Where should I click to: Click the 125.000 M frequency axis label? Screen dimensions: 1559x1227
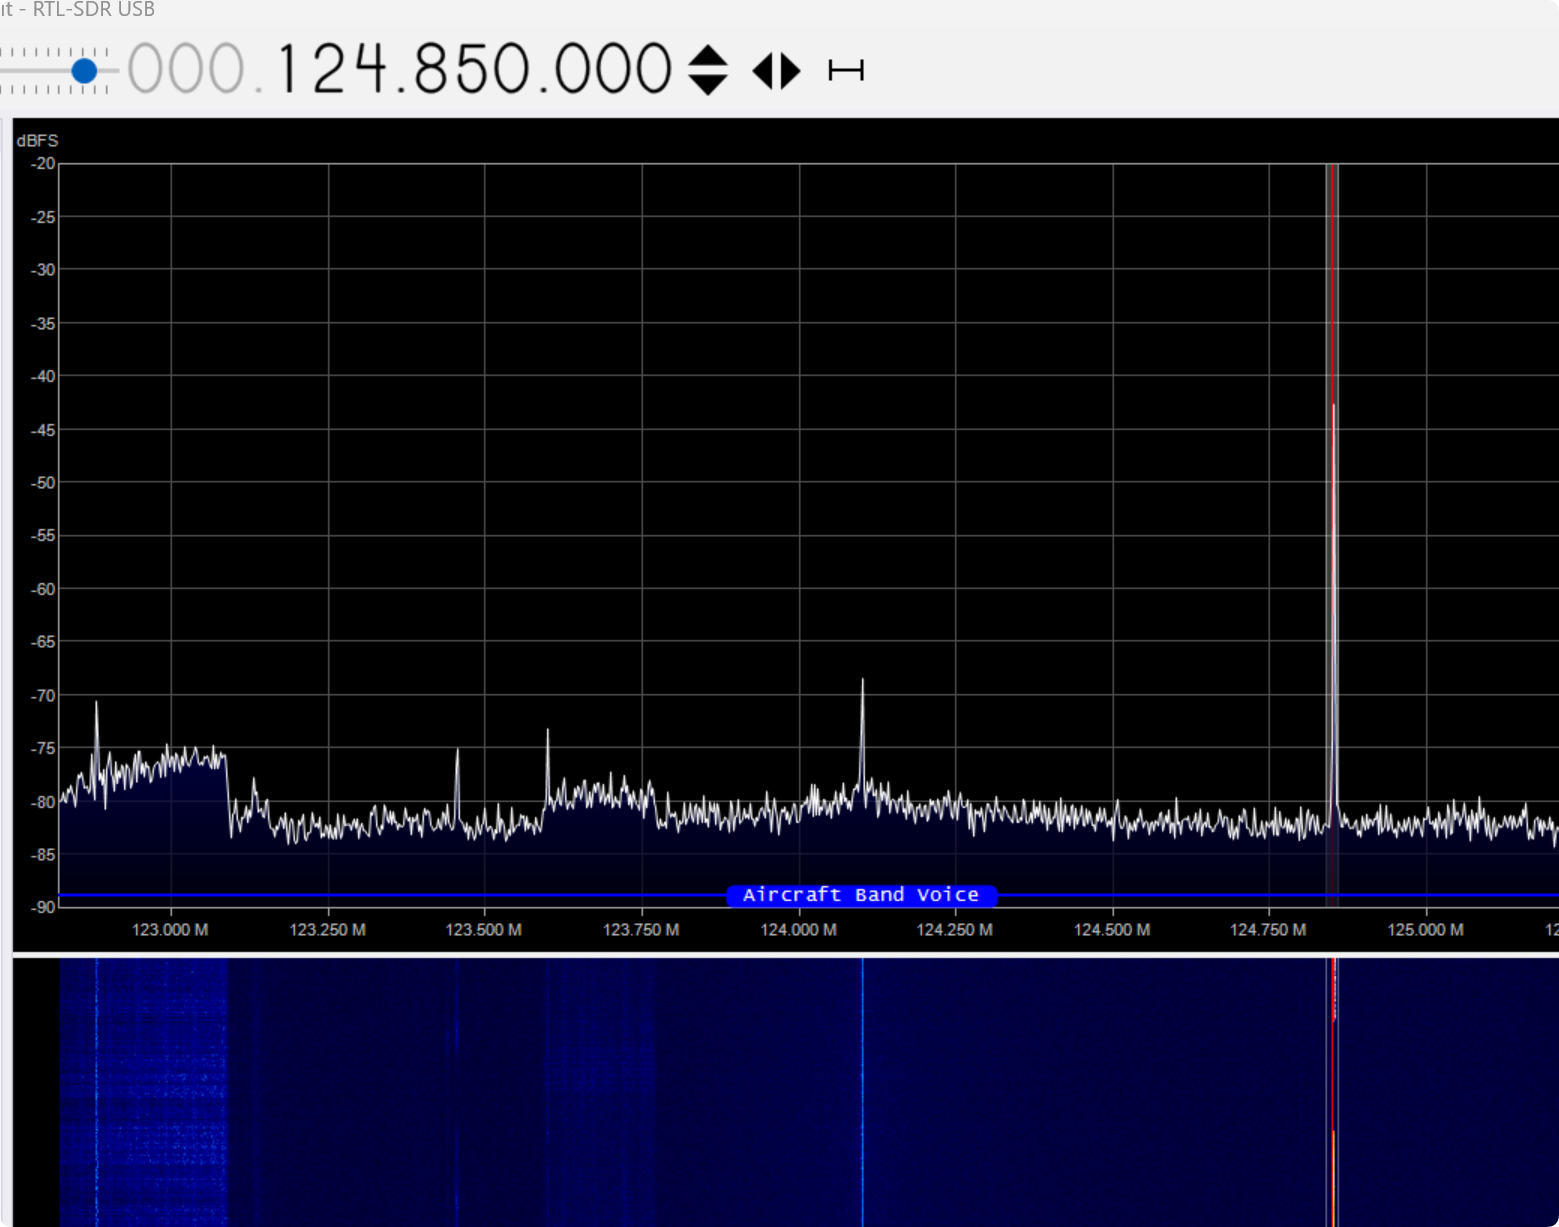1425,930
